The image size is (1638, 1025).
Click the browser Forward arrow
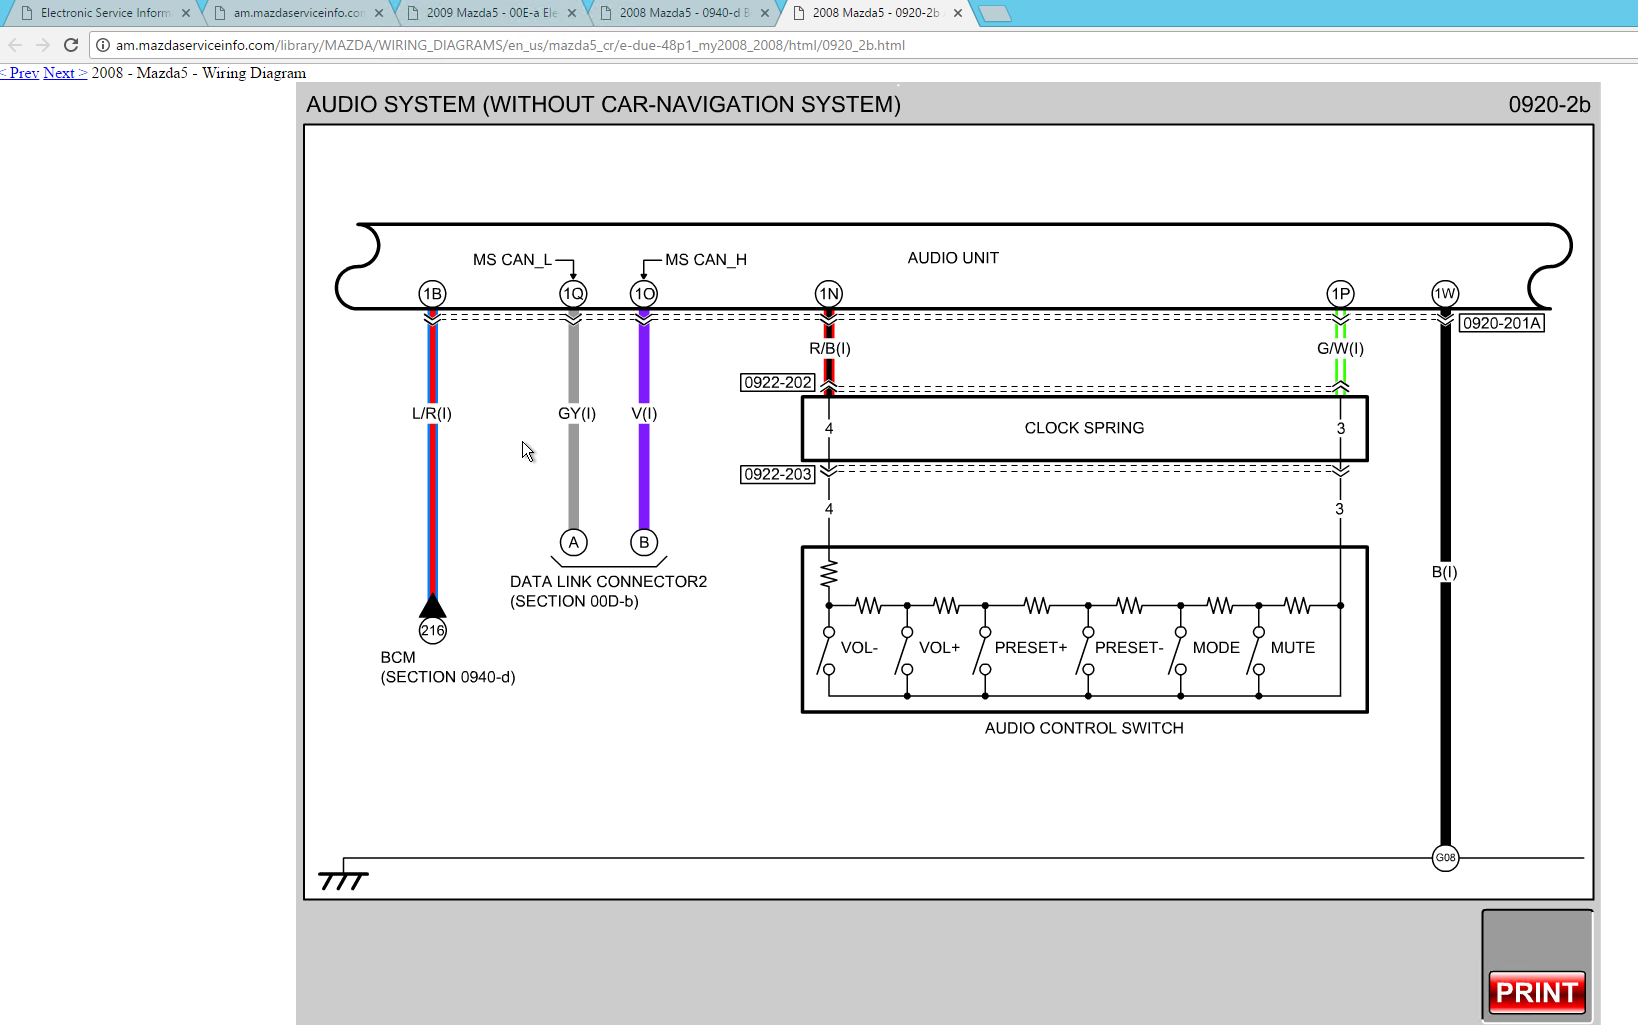pyautogui.click(x=42, y=45)
